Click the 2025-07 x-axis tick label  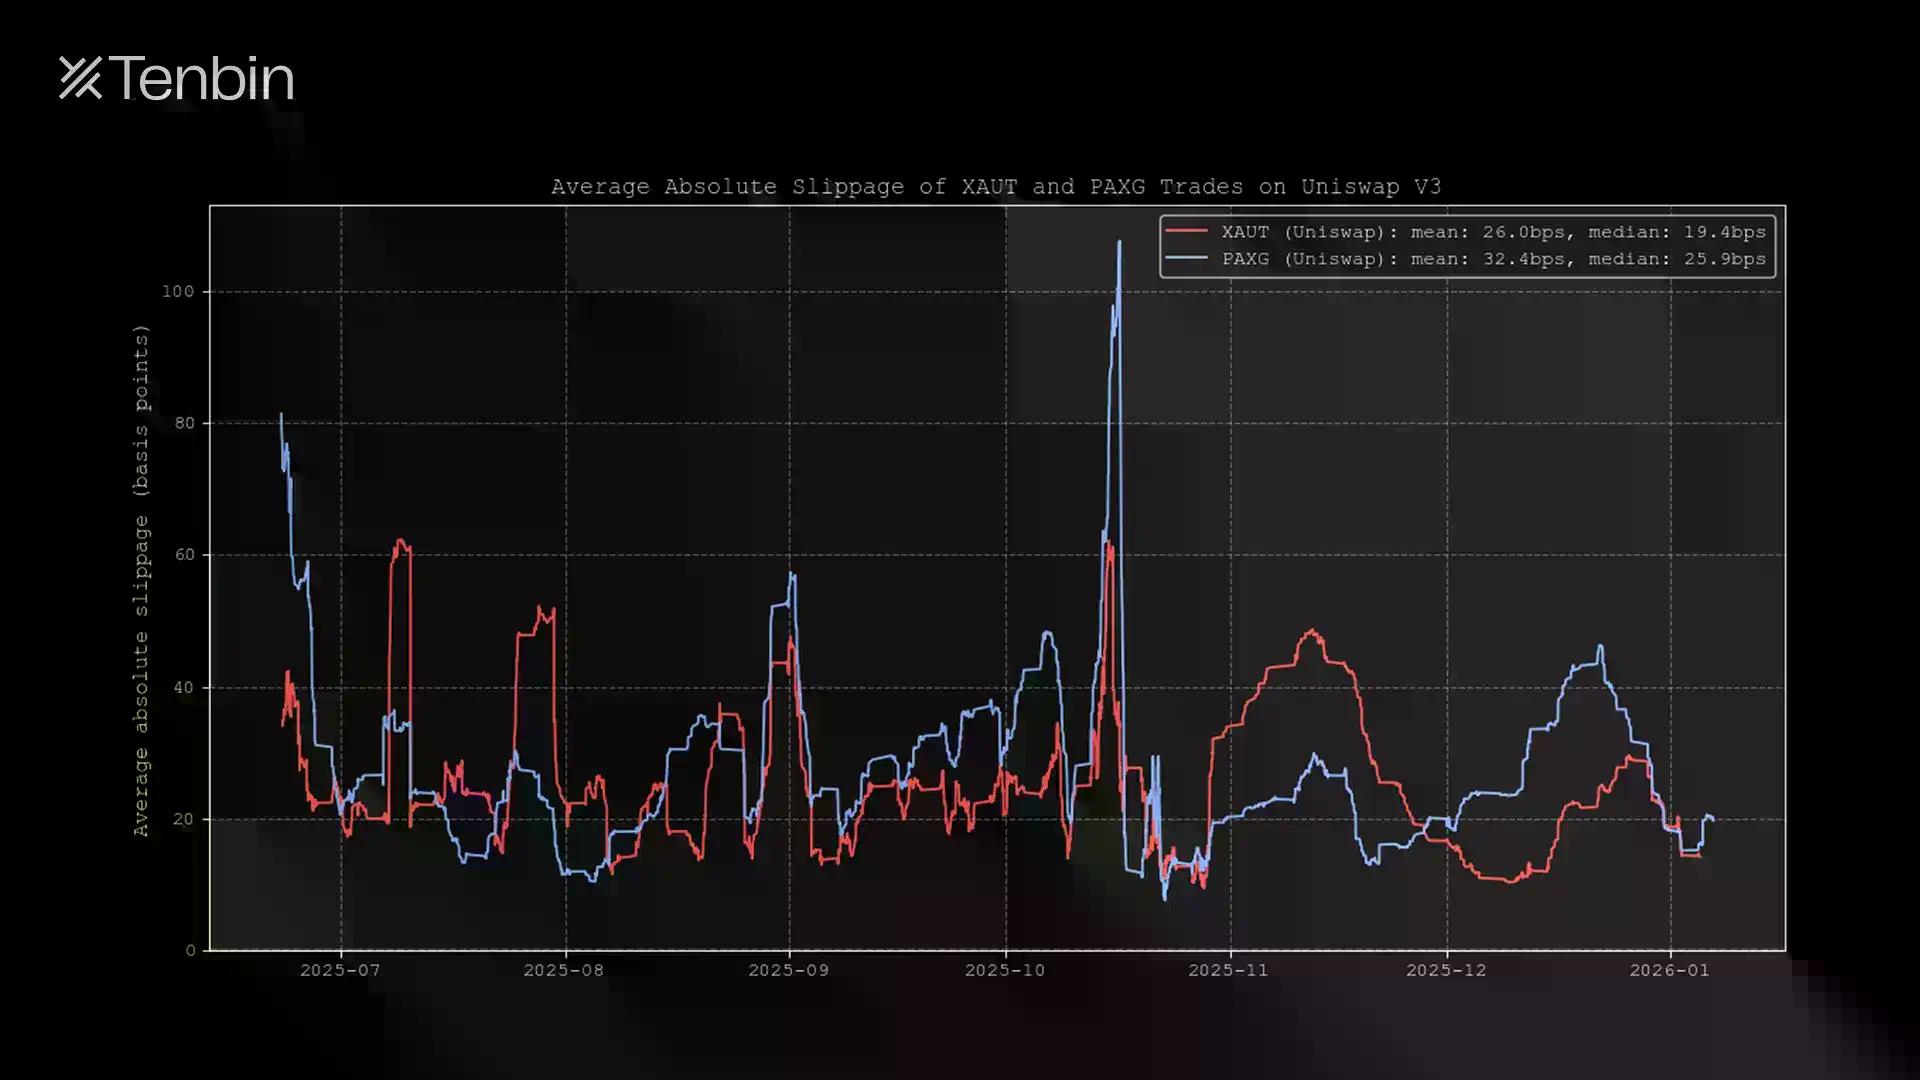(340, 970)
